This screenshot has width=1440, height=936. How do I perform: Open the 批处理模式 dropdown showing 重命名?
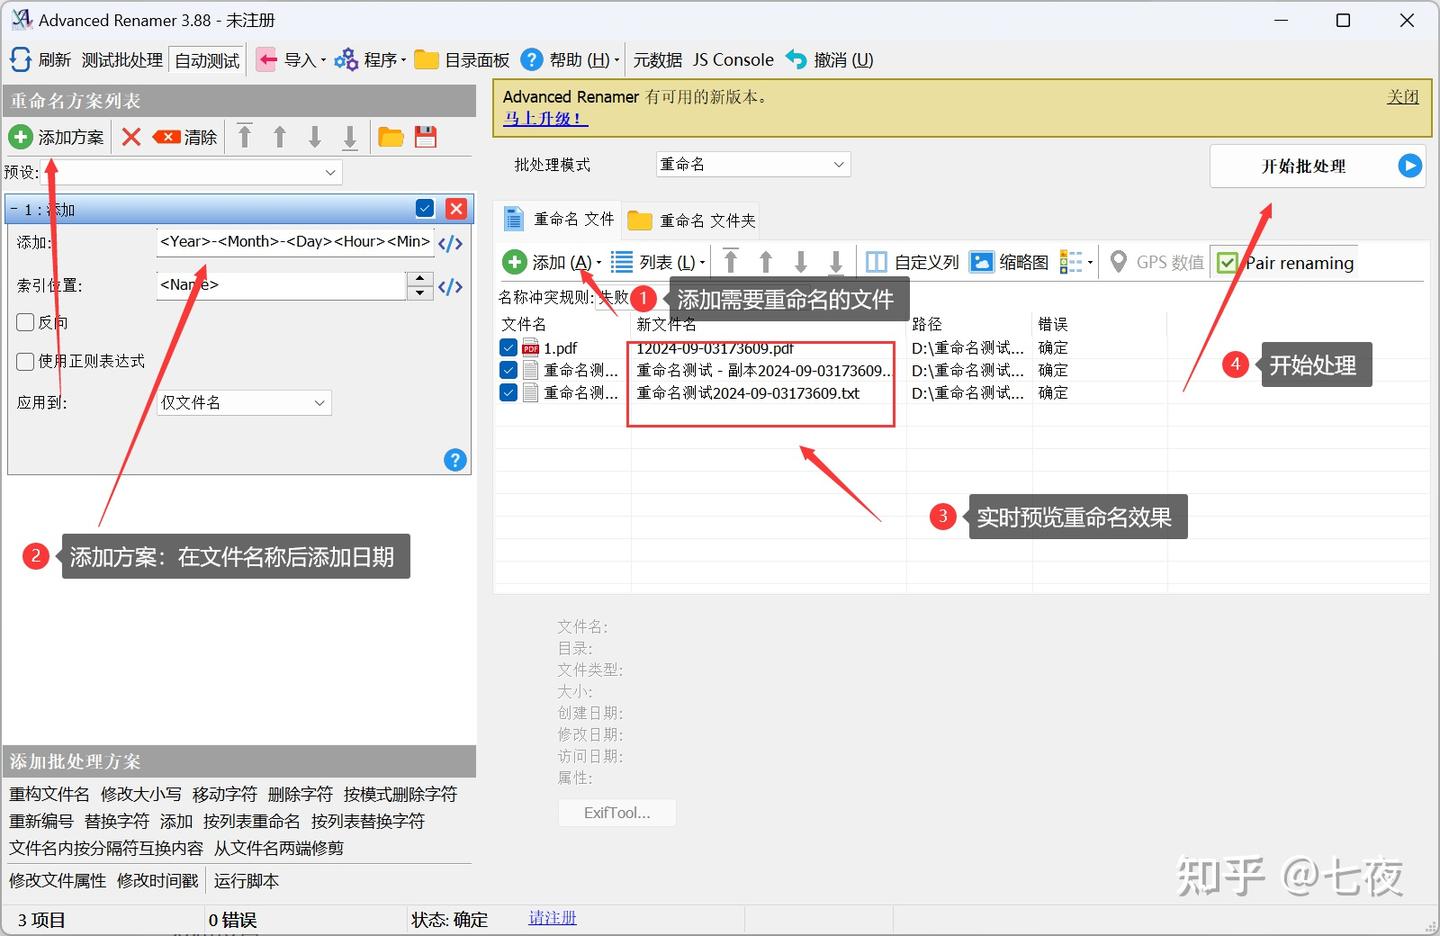tap(753, 164)
